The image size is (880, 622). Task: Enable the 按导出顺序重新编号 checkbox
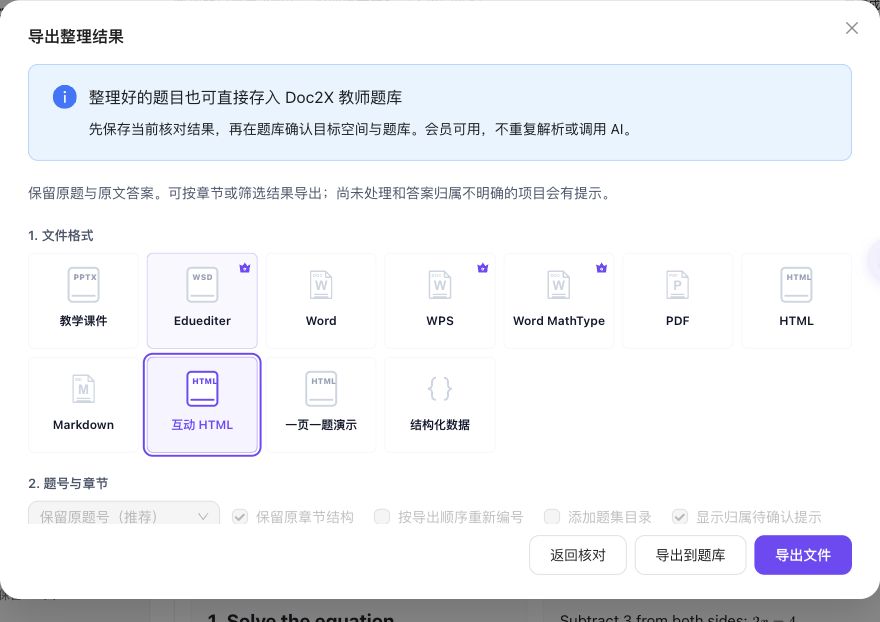[x=382, y=516]
